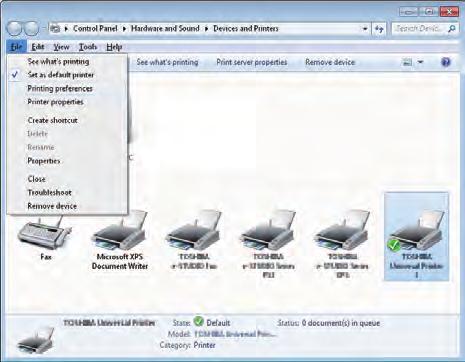The image size is (465, 362).
Task: Click '0 document(s) in queue' status text
Action: pos(341,323)
